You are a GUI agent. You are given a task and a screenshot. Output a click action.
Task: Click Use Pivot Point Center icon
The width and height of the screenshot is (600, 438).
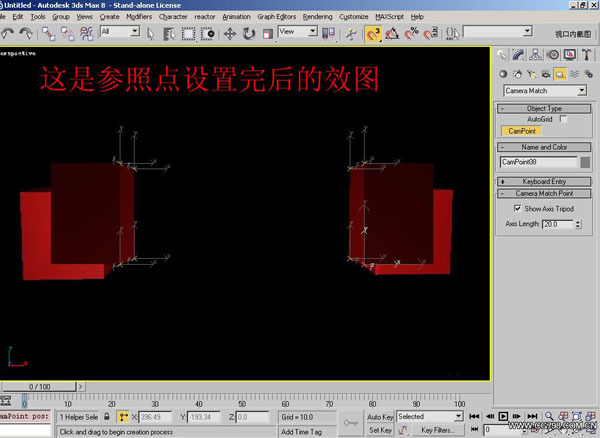(328, 34)
